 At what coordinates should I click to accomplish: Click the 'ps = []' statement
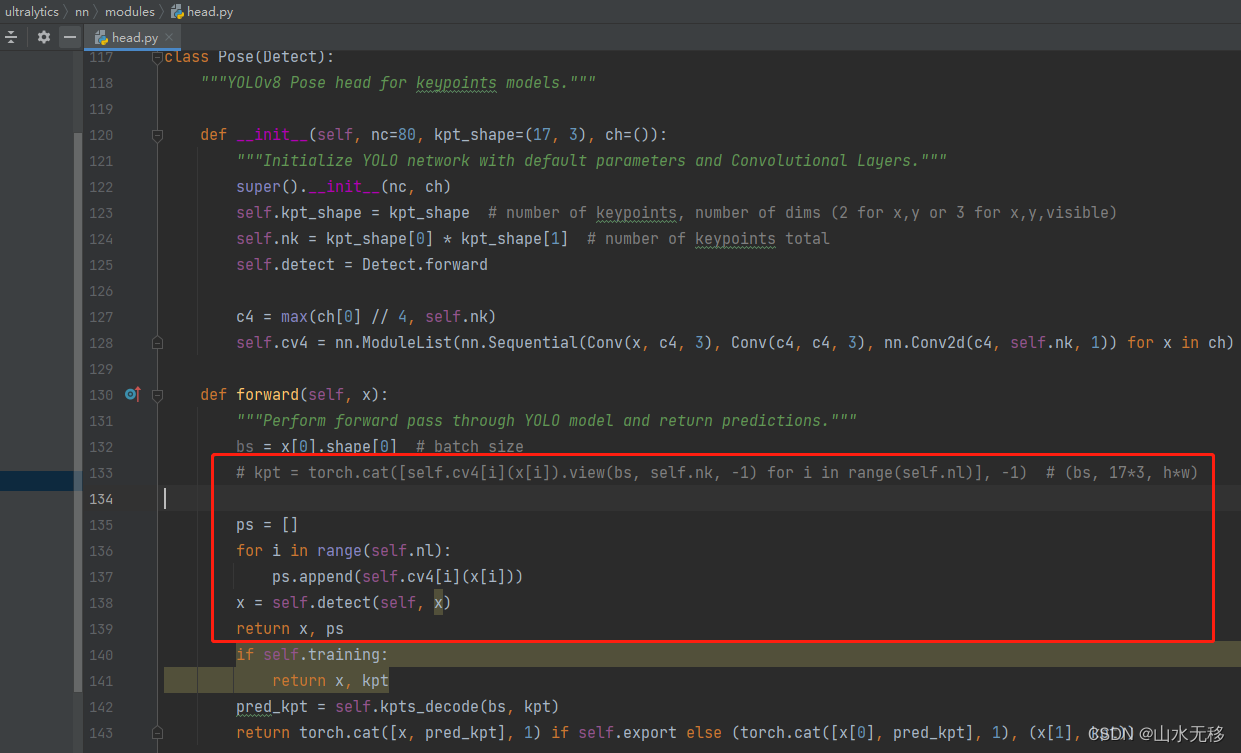pos(267,525)
